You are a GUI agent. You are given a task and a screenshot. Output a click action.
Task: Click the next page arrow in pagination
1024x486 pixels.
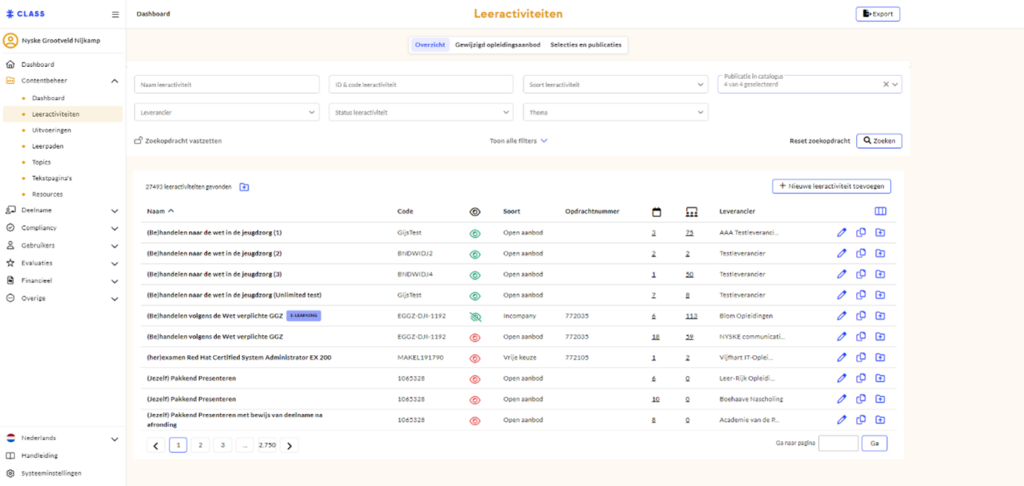click(290, 445)
